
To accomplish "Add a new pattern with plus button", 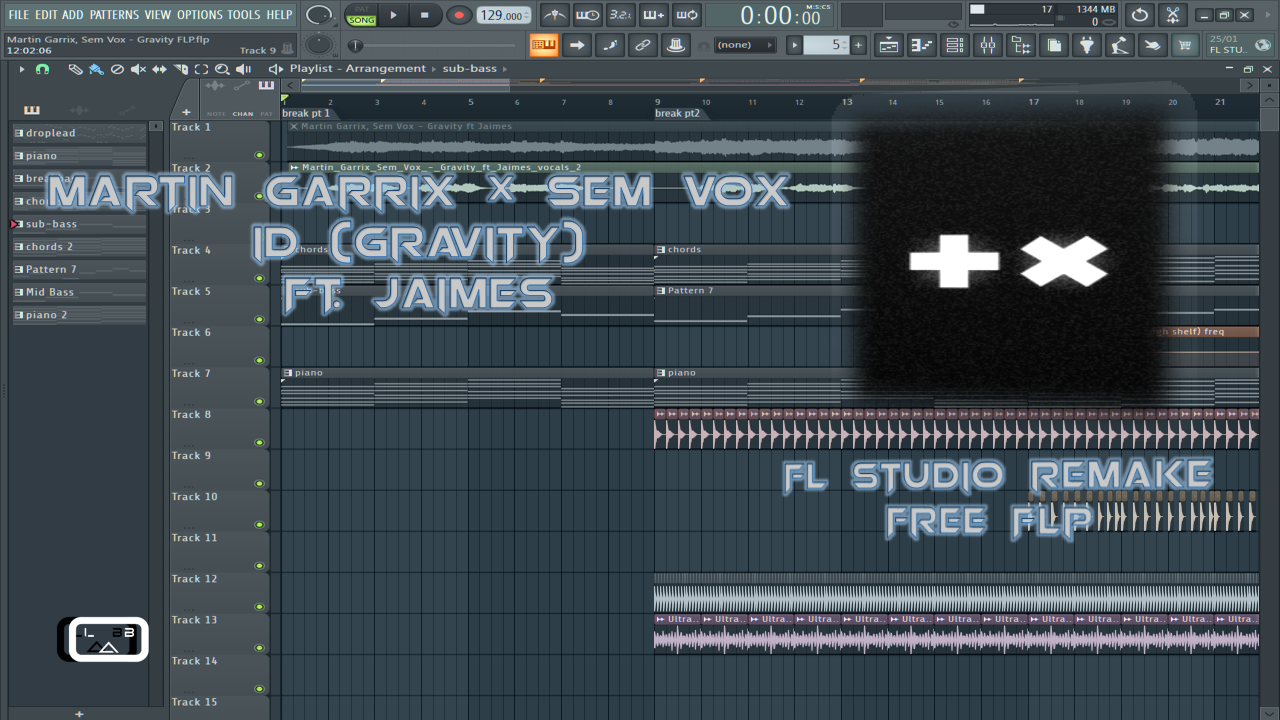I will 858,45.
